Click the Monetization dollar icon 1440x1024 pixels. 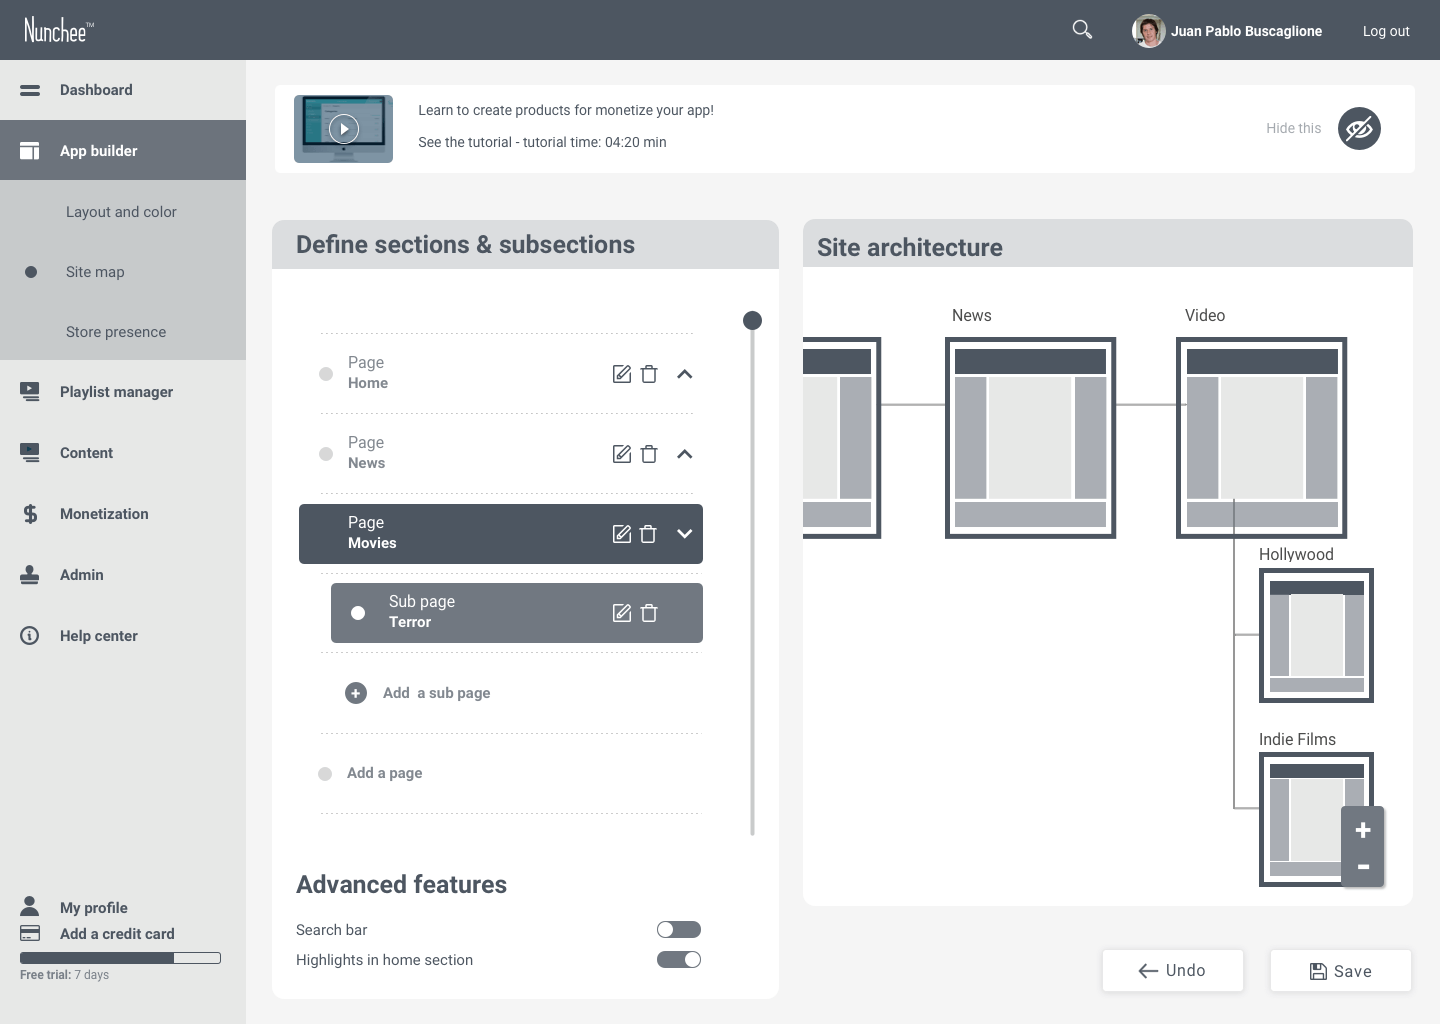30,514
